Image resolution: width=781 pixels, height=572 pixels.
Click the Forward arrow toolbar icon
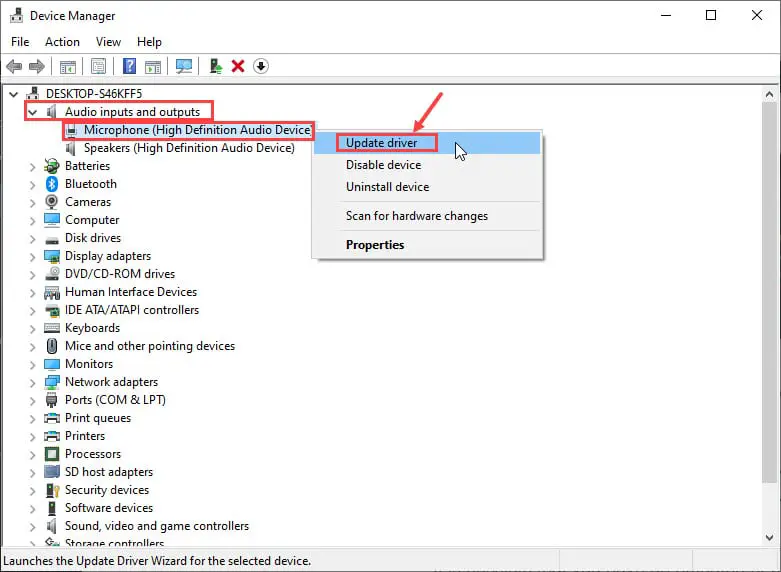pyautogui.click(x=37, y=66)
